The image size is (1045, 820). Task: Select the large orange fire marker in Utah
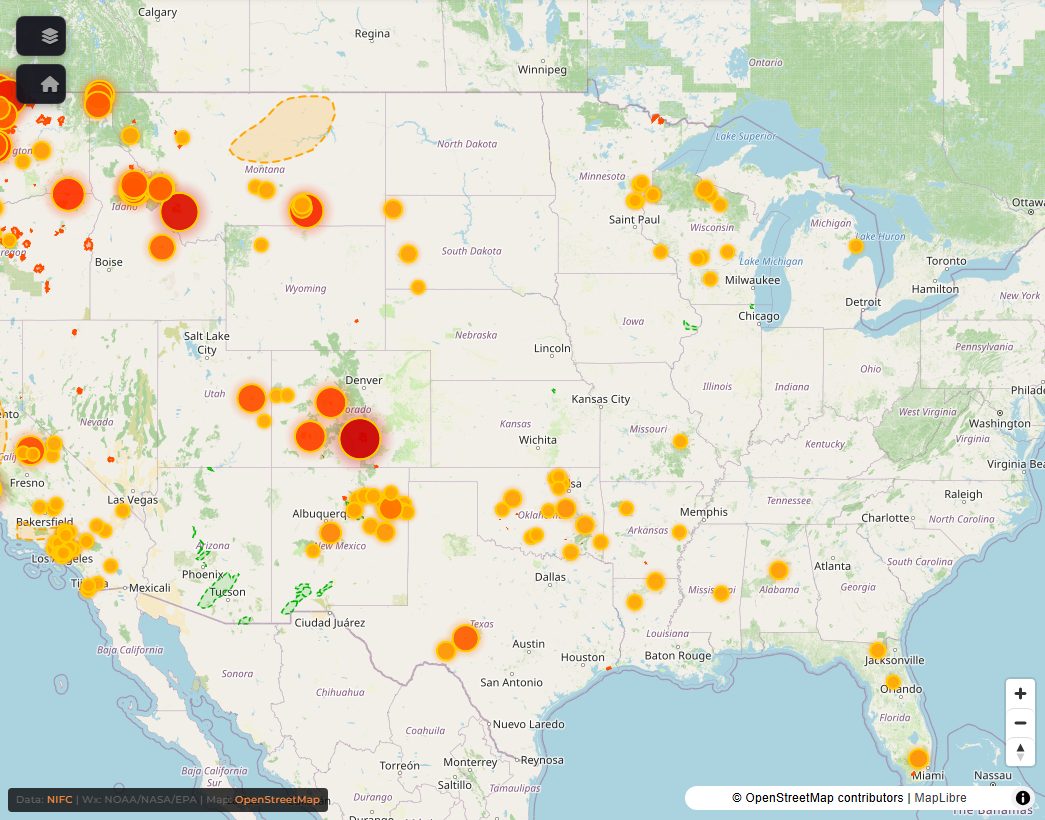251,398
